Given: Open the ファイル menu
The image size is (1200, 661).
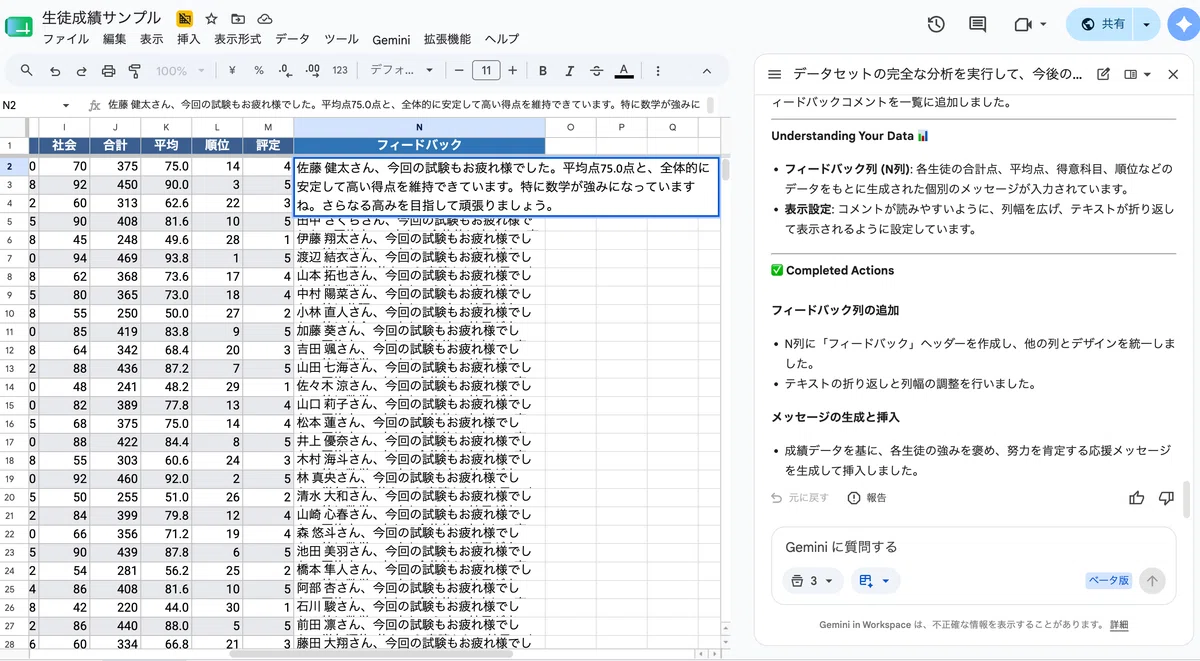Looking at the screenshot, I should (x=66, y=39).
